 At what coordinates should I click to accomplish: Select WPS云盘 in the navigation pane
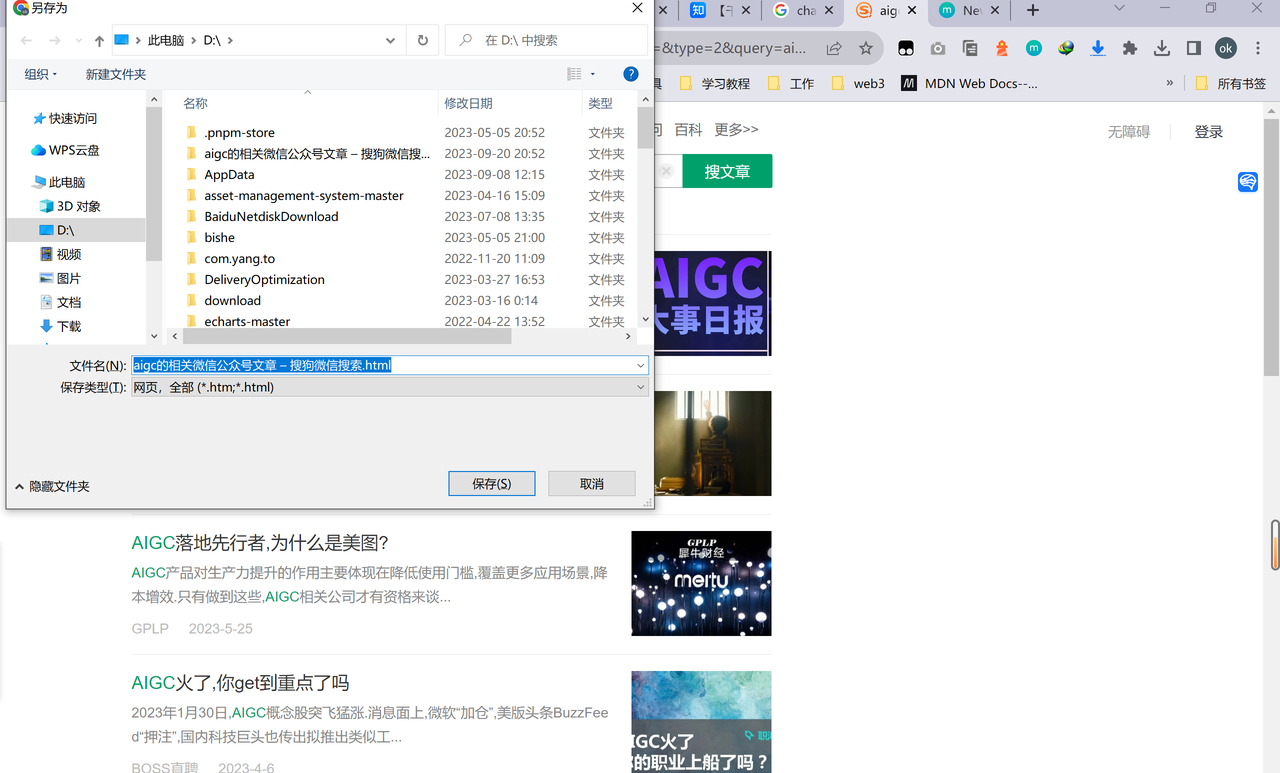(65, 150)
